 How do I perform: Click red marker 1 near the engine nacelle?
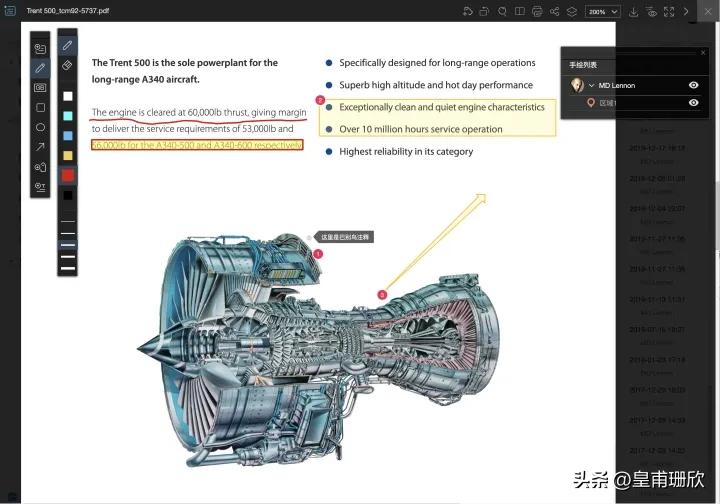pos(318,254)
